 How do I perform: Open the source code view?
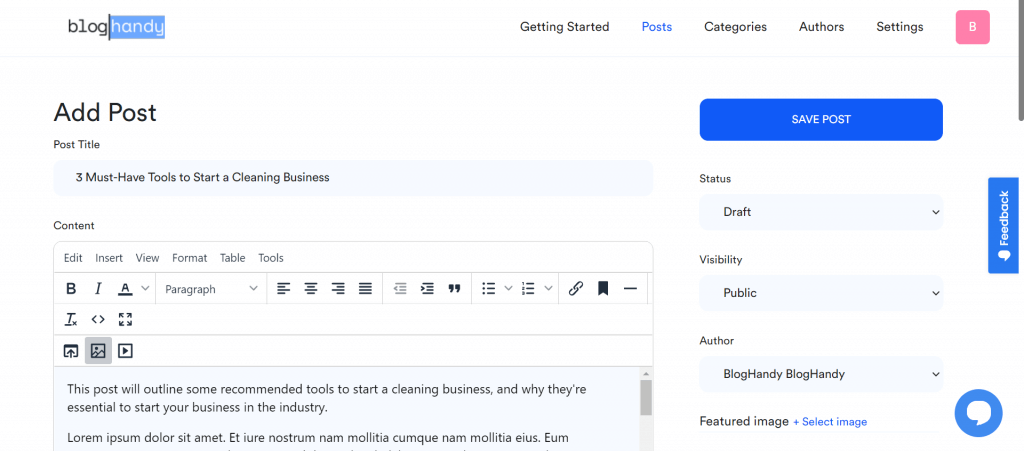98,319
